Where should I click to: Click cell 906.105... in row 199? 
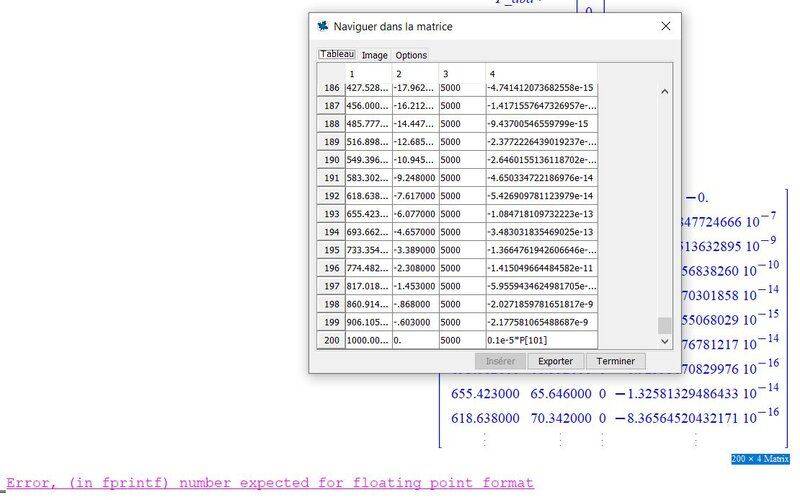pyautogui.click(x=368, y=322)
